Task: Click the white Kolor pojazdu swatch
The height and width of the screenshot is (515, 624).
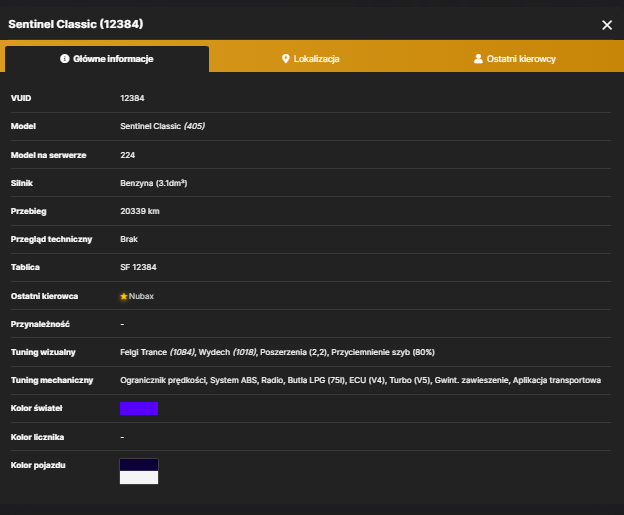Action: [139, 478]
